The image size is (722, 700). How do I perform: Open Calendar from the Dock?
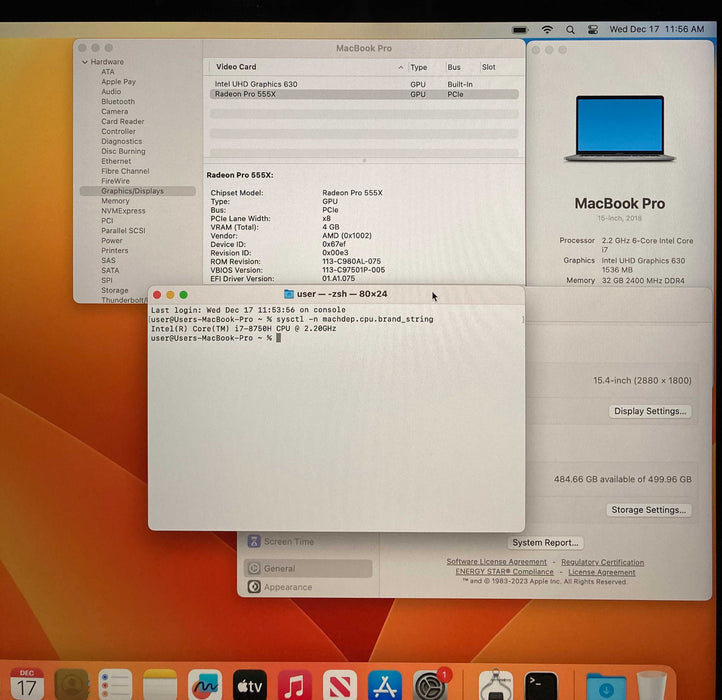[27, 685]
